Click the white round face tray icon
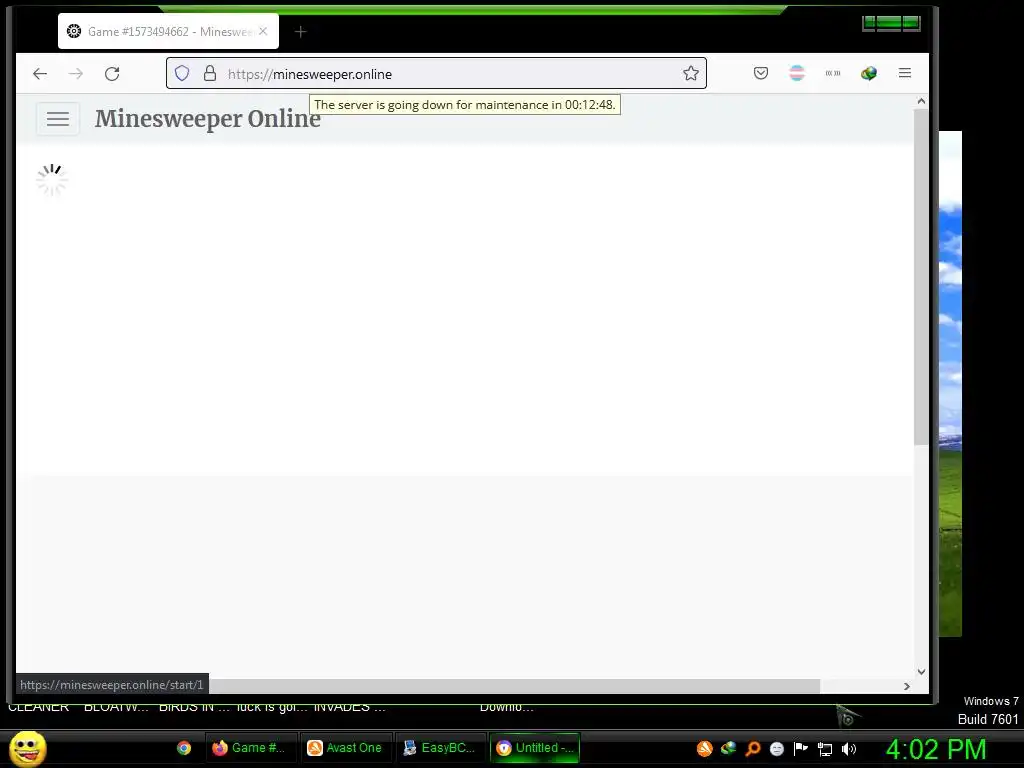This screenshot has height=768, width=1024. [x=776, y=749]
